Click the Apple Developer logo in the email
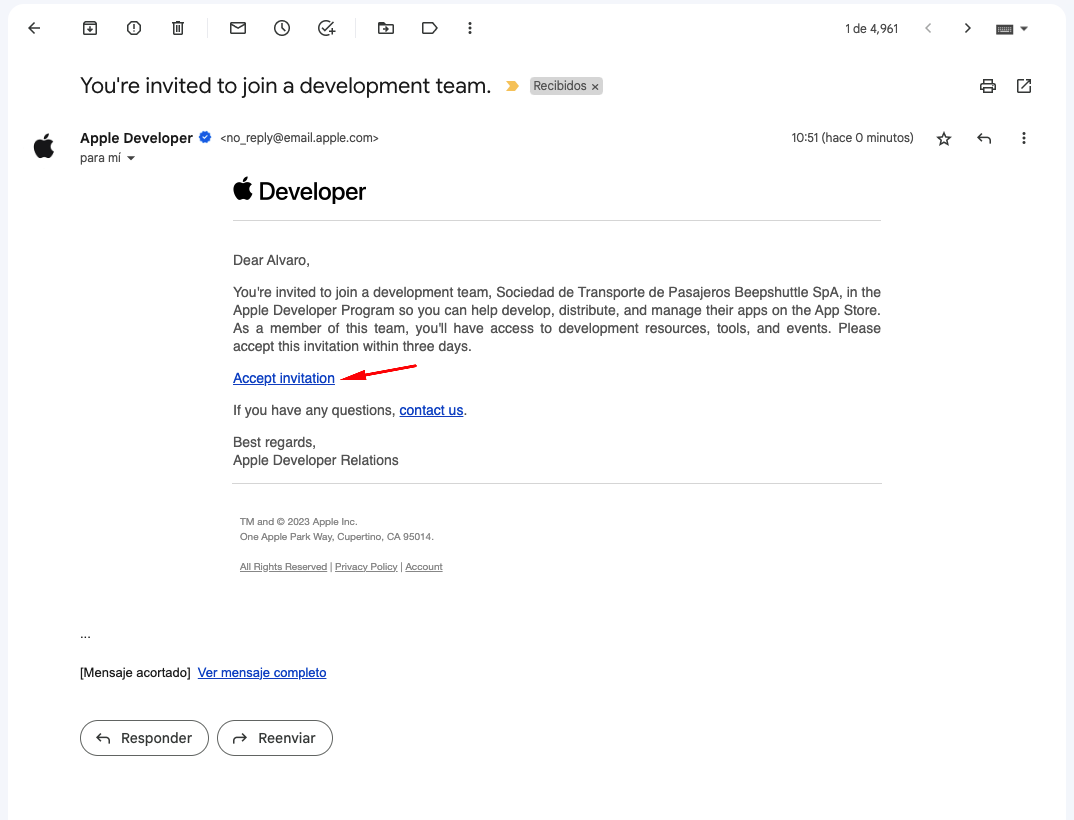The image size is (1074, 820). tap(299, 190)
